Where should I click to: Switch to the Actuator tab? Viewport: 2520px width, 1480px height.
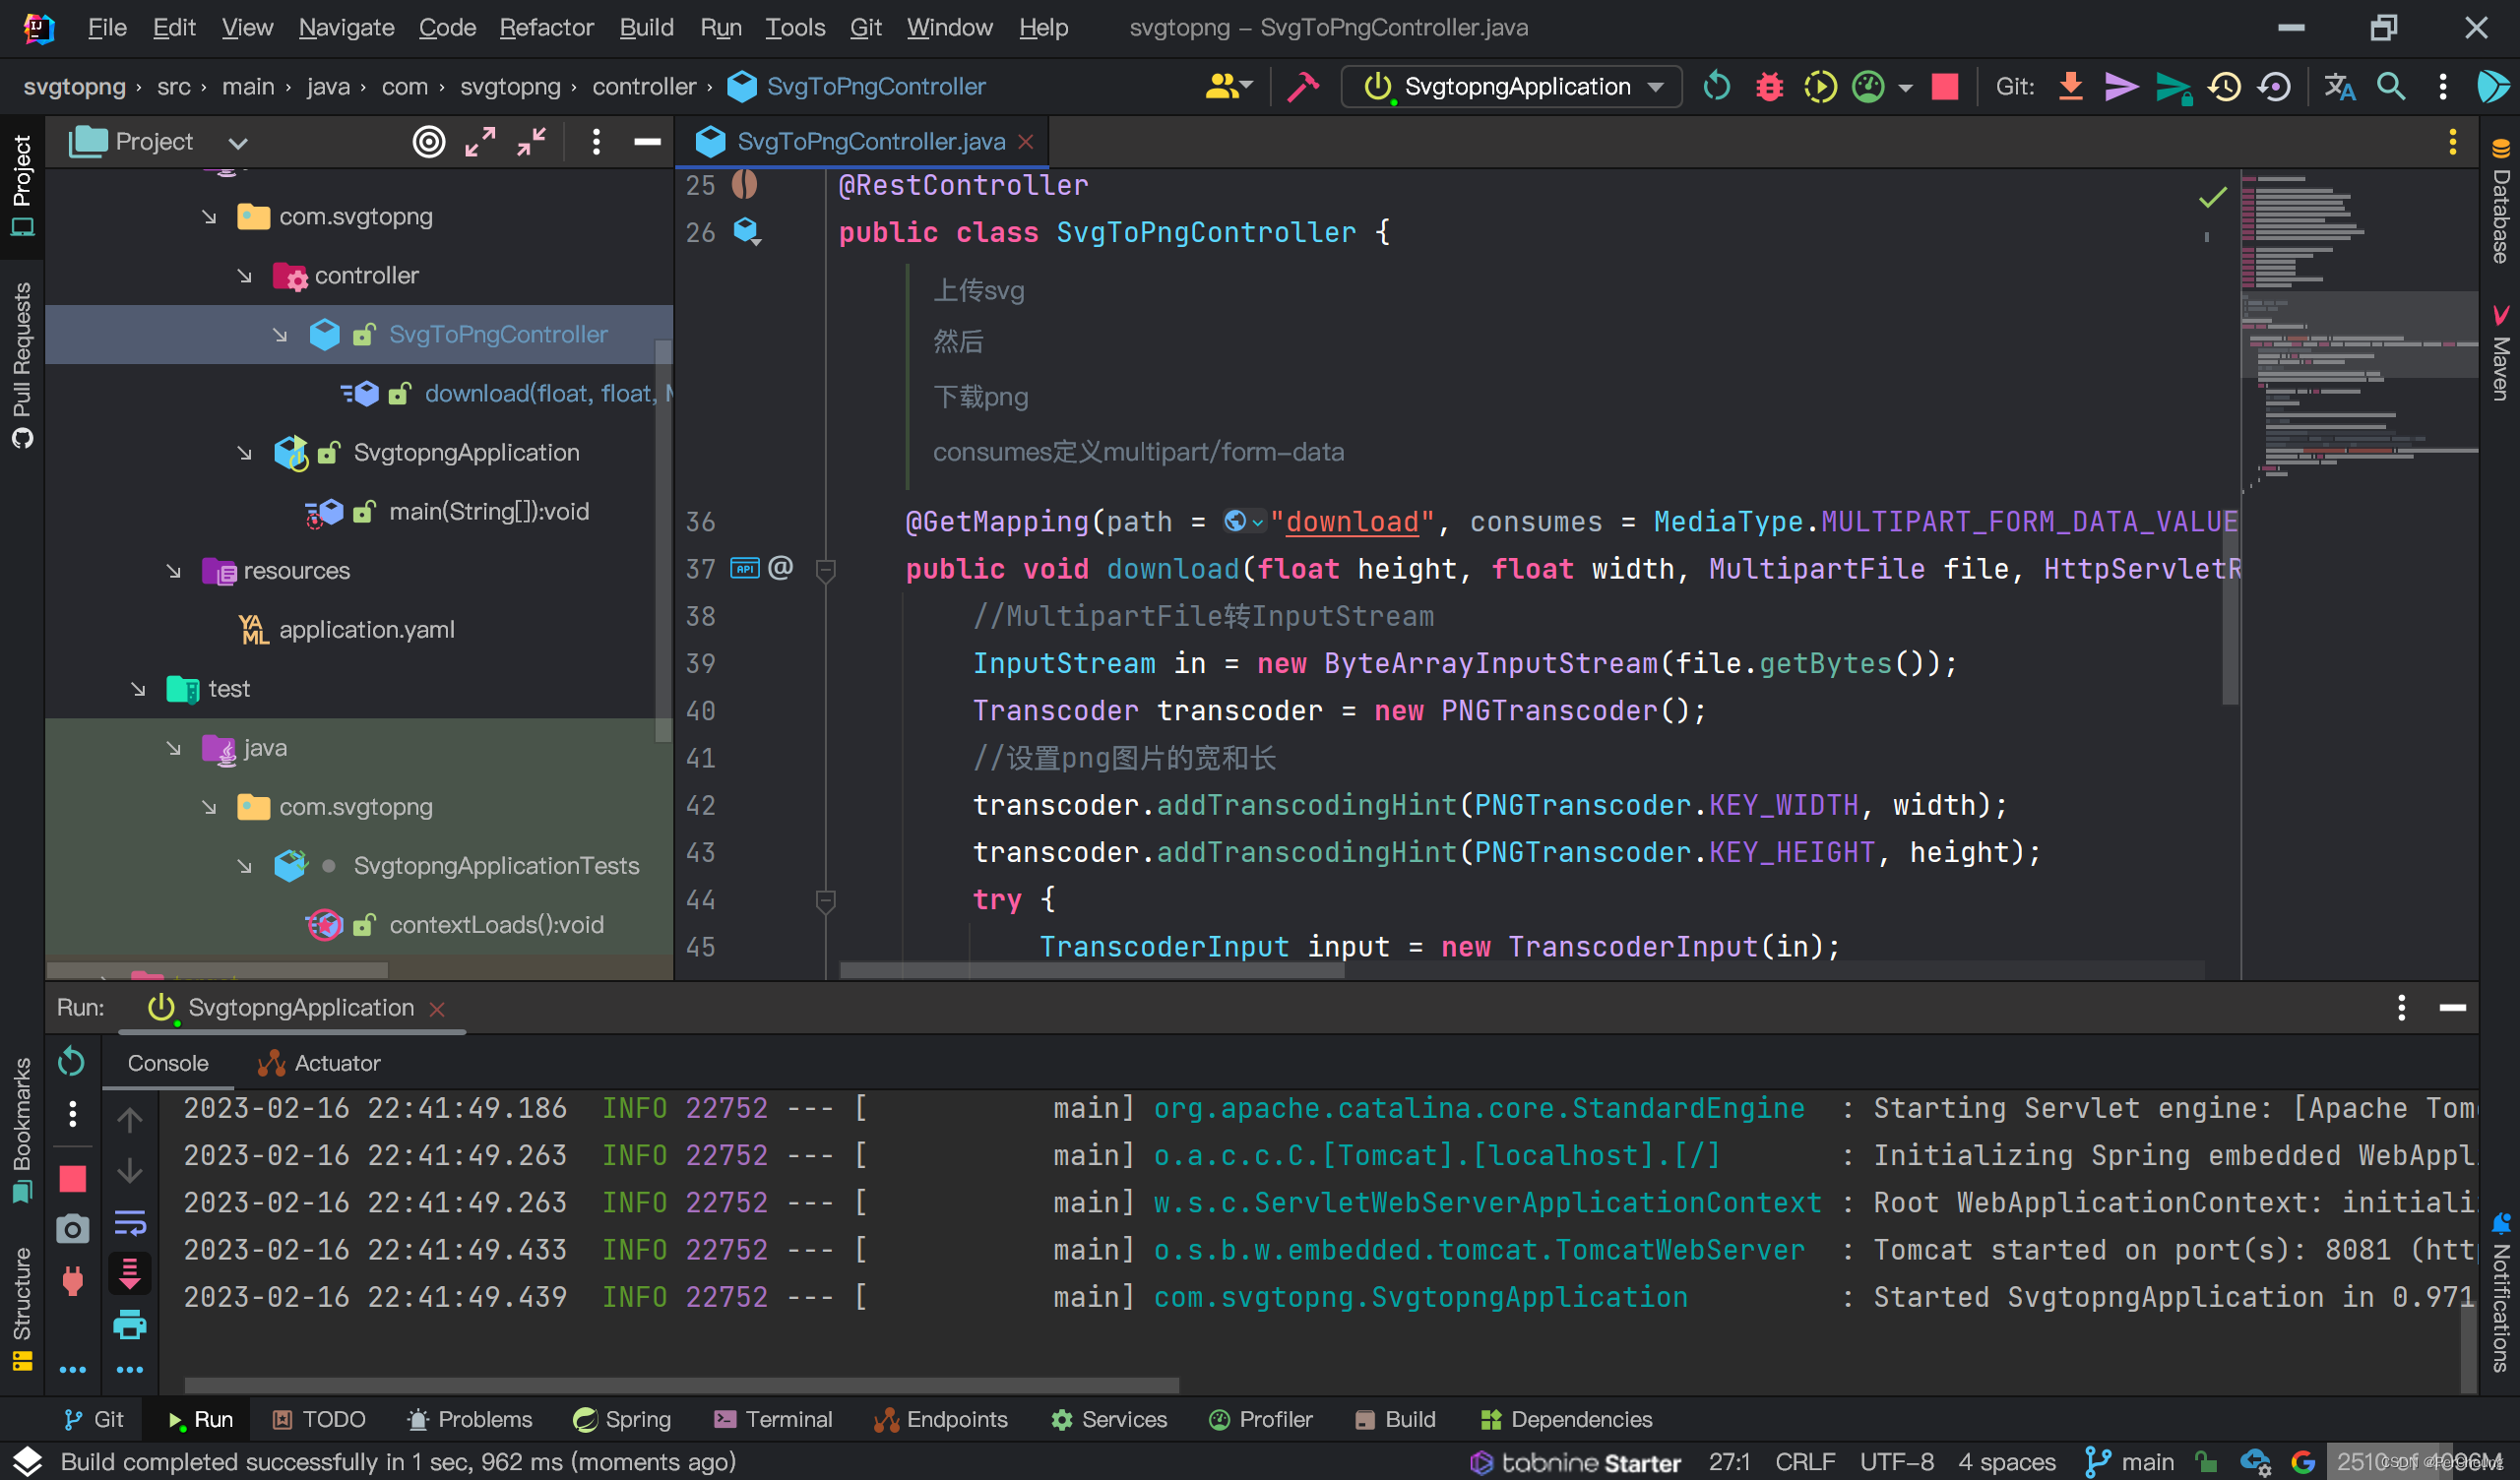(x=319, y=1063)
